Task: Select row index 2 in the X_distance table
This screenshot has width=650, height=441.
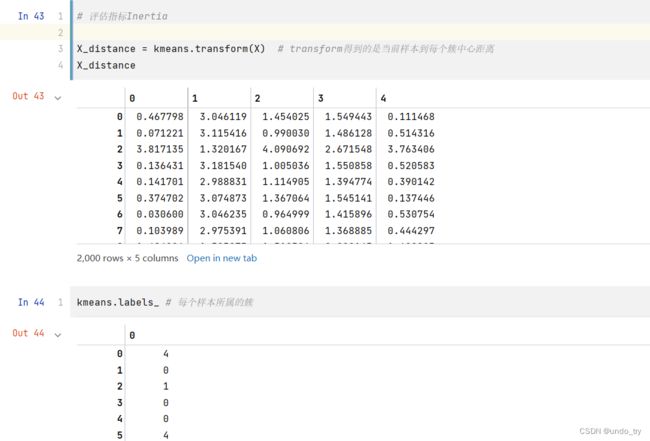Action: pyautogui.click(x=120, y=150)
